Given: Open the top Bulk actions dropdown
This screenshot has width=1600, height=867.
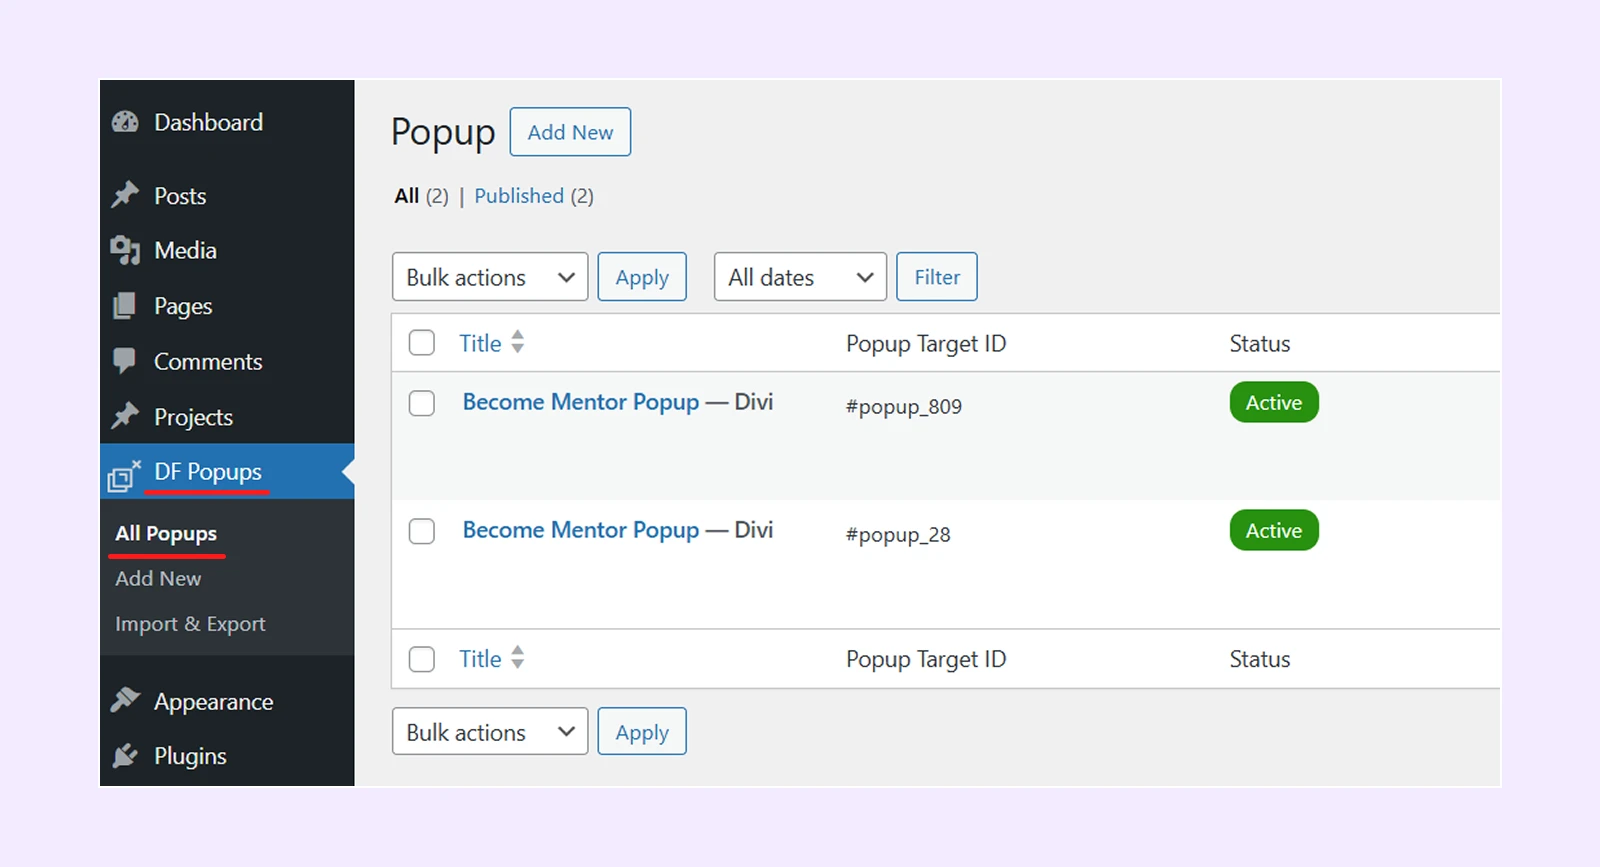Looking at the screenshot, I should (490, 277).
